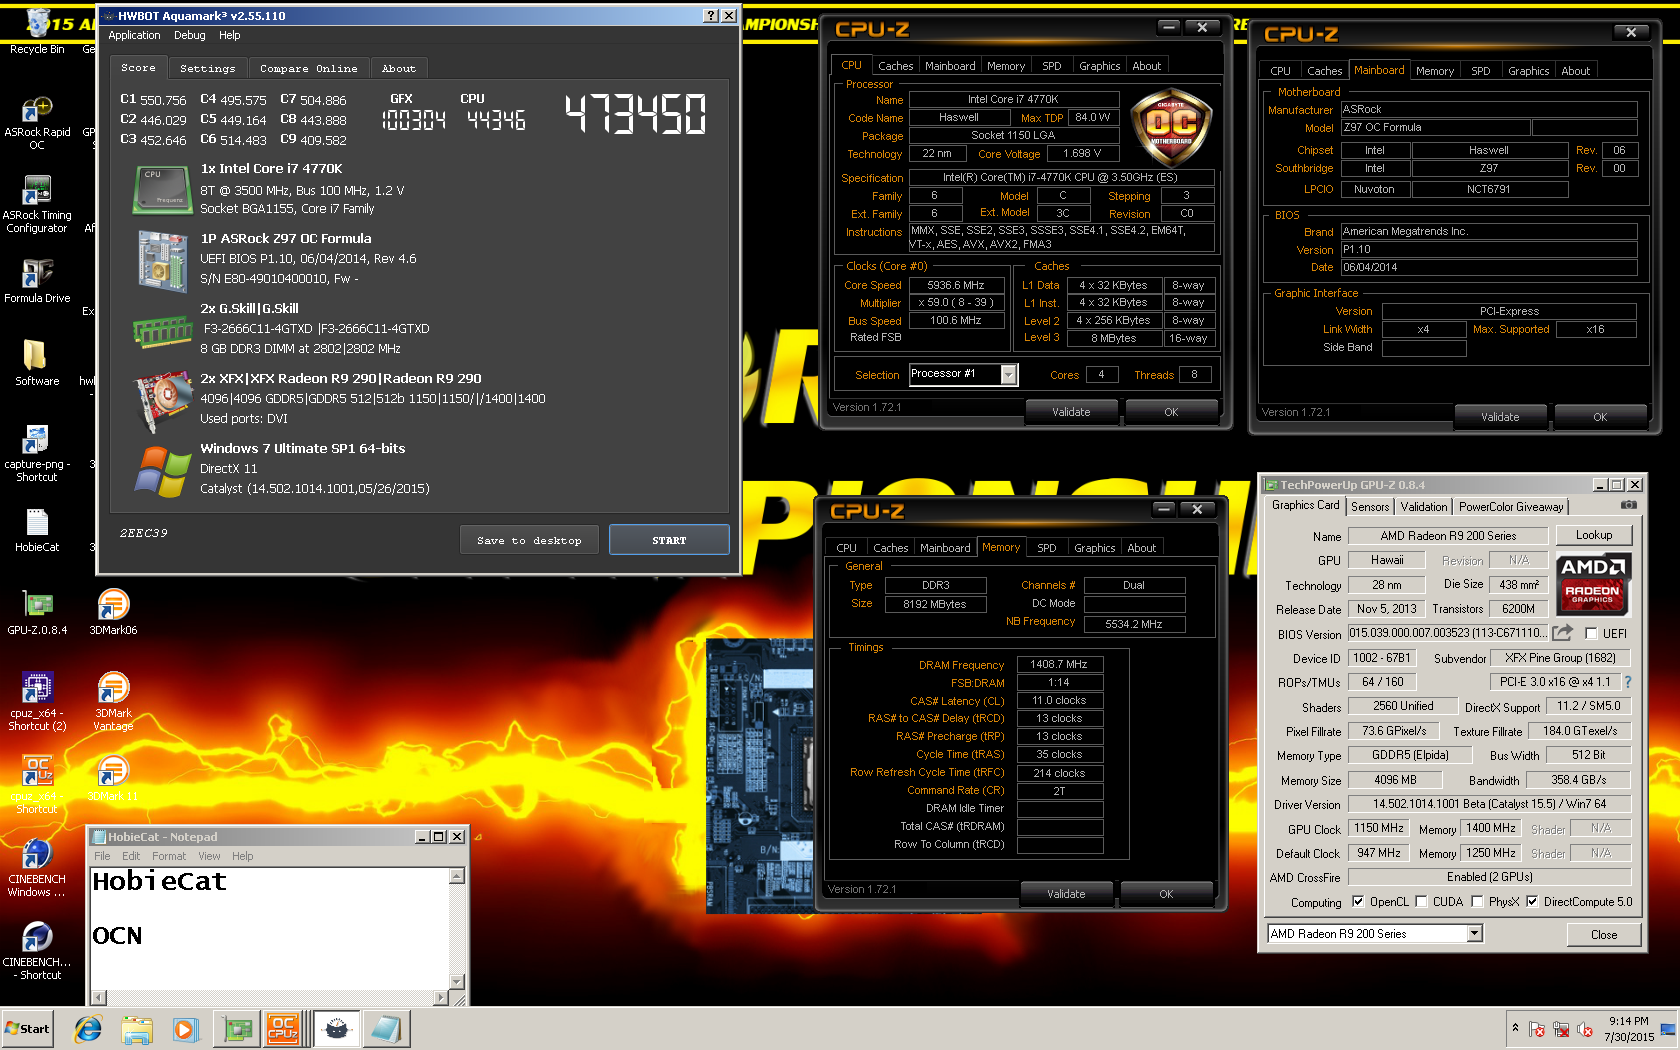Open CINEBENCH Shortcut desktop icon

pos(37,951)
